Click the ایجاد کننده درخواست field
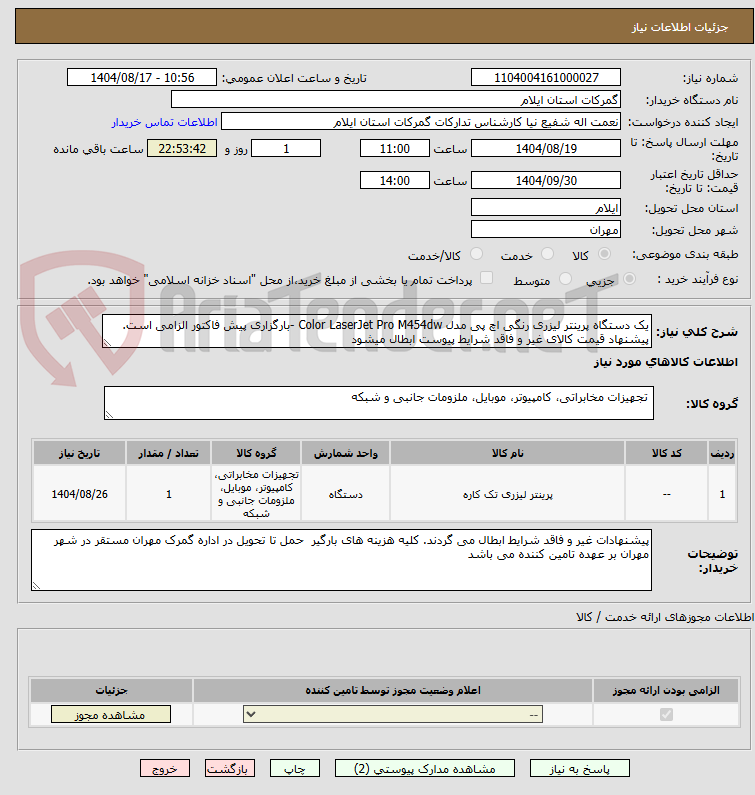Image resolution: width=755 pixels, height=795 pixels. click(x=421, y=122)
